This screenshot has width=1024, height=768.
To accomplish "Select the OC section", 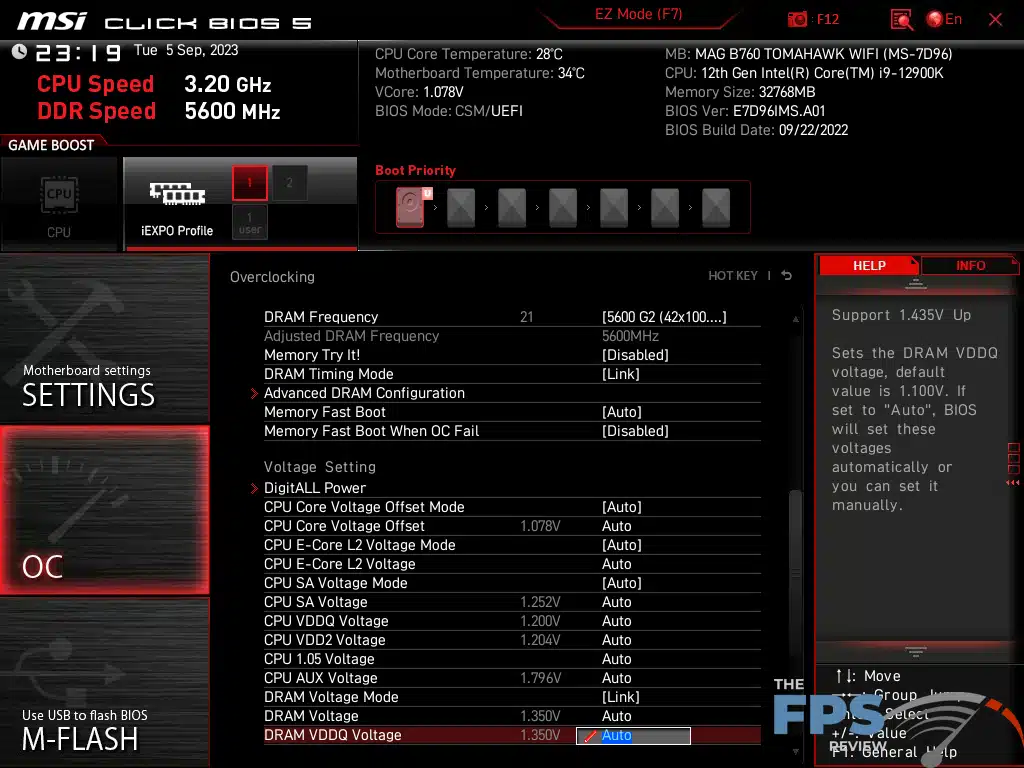I will [x=104, y=510].
